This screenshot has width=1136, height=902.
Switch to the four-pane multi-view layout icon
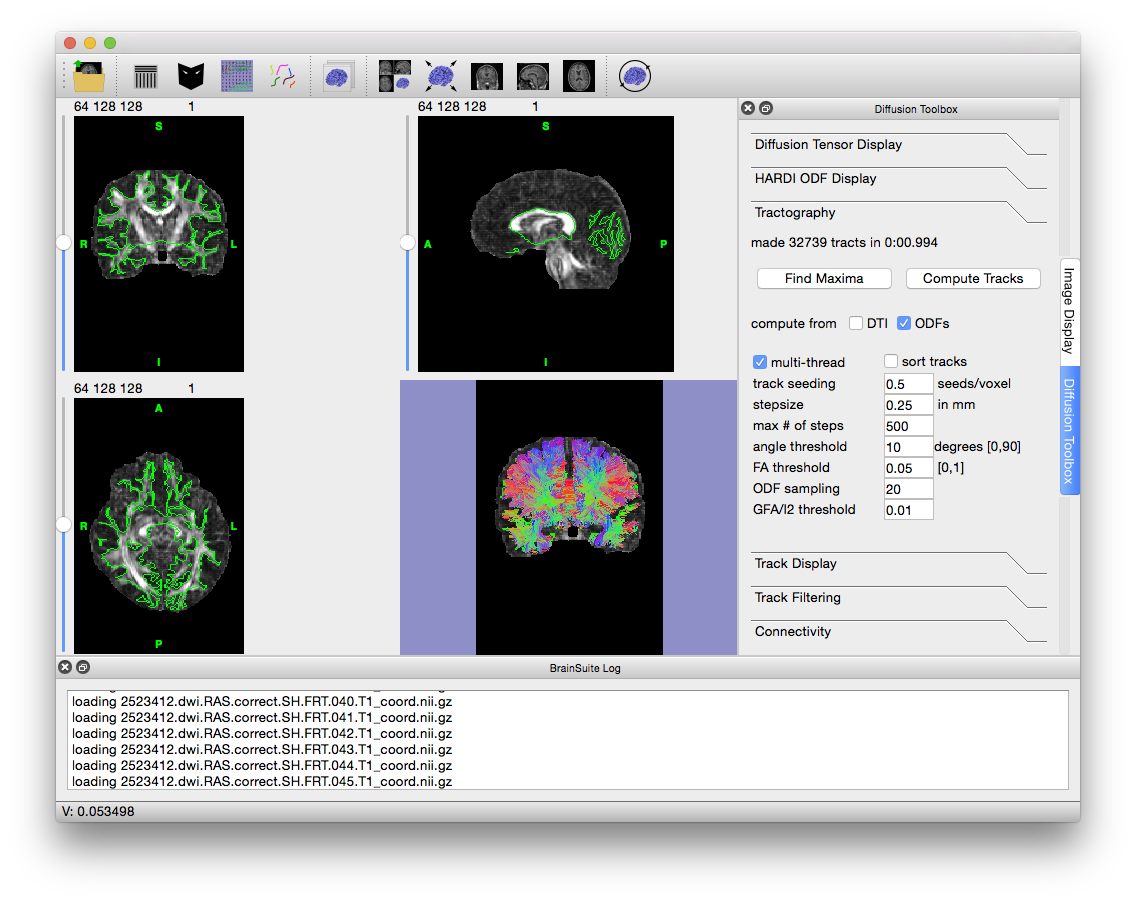(394, 76)
